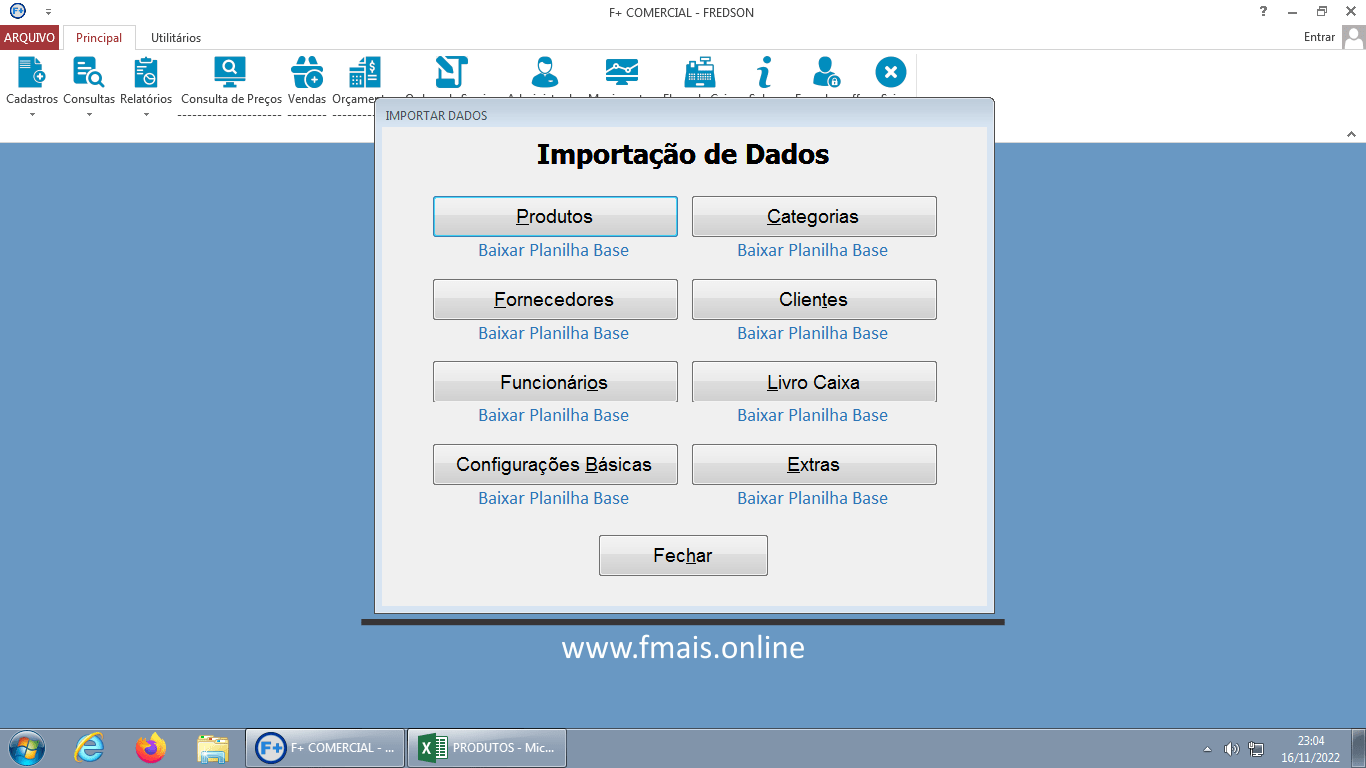Open Consulta de Preços monitor icon
The height and width of the screenshot is (768, 1366).
click(x=230, y=73)
